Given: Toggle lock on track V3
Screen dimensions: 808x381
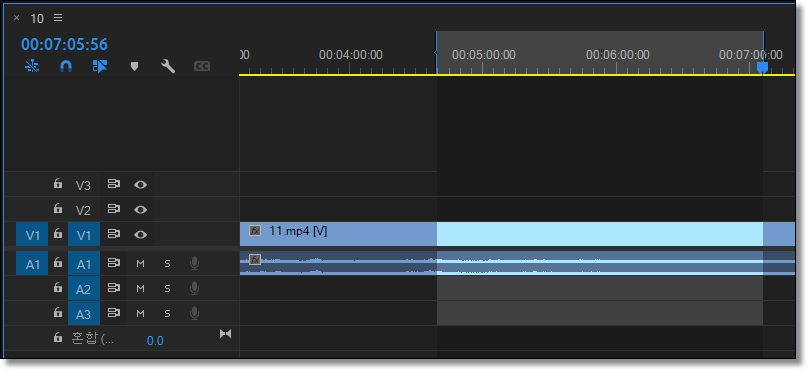Looking at the screenshot, I should (58, 184).
